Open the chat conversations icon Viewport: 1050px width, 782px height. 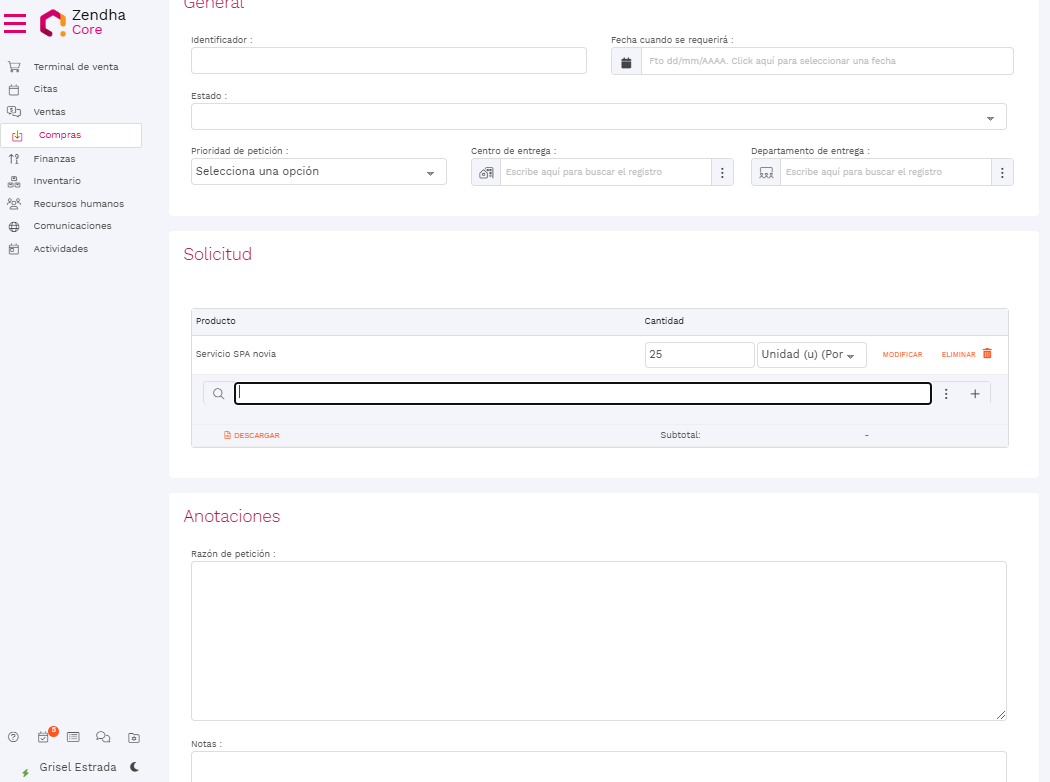click(103, 737)
